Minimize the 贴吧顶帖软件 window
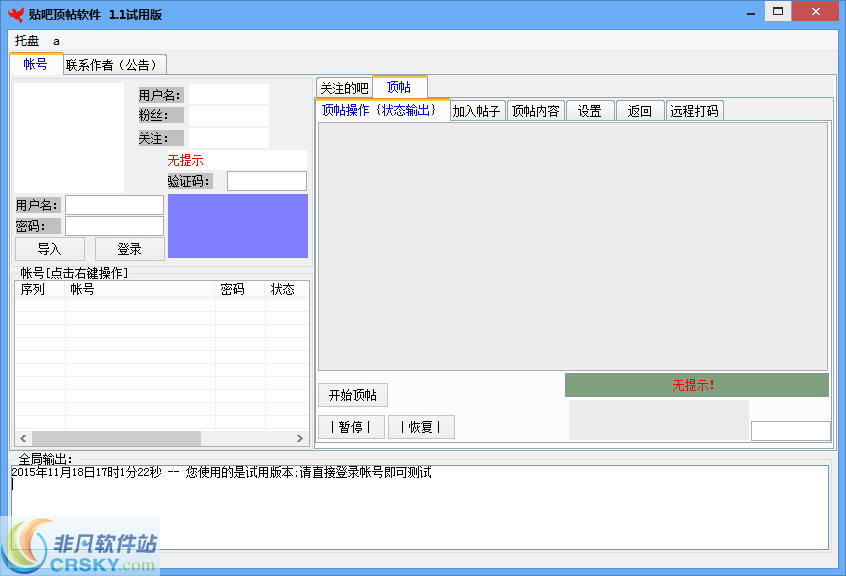Image resolution: width=846 pixels, height=576 pixels. [751, 12]
